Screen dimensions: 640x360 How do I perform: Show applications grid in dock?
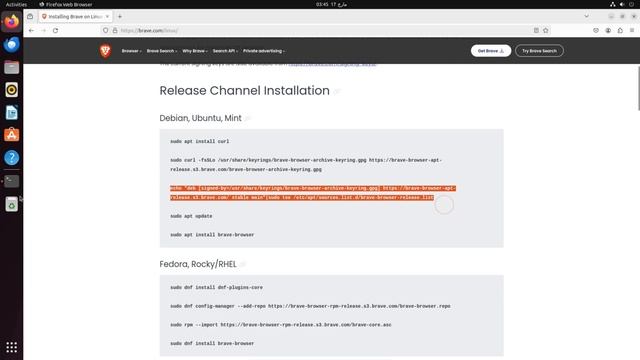[11, 347]
